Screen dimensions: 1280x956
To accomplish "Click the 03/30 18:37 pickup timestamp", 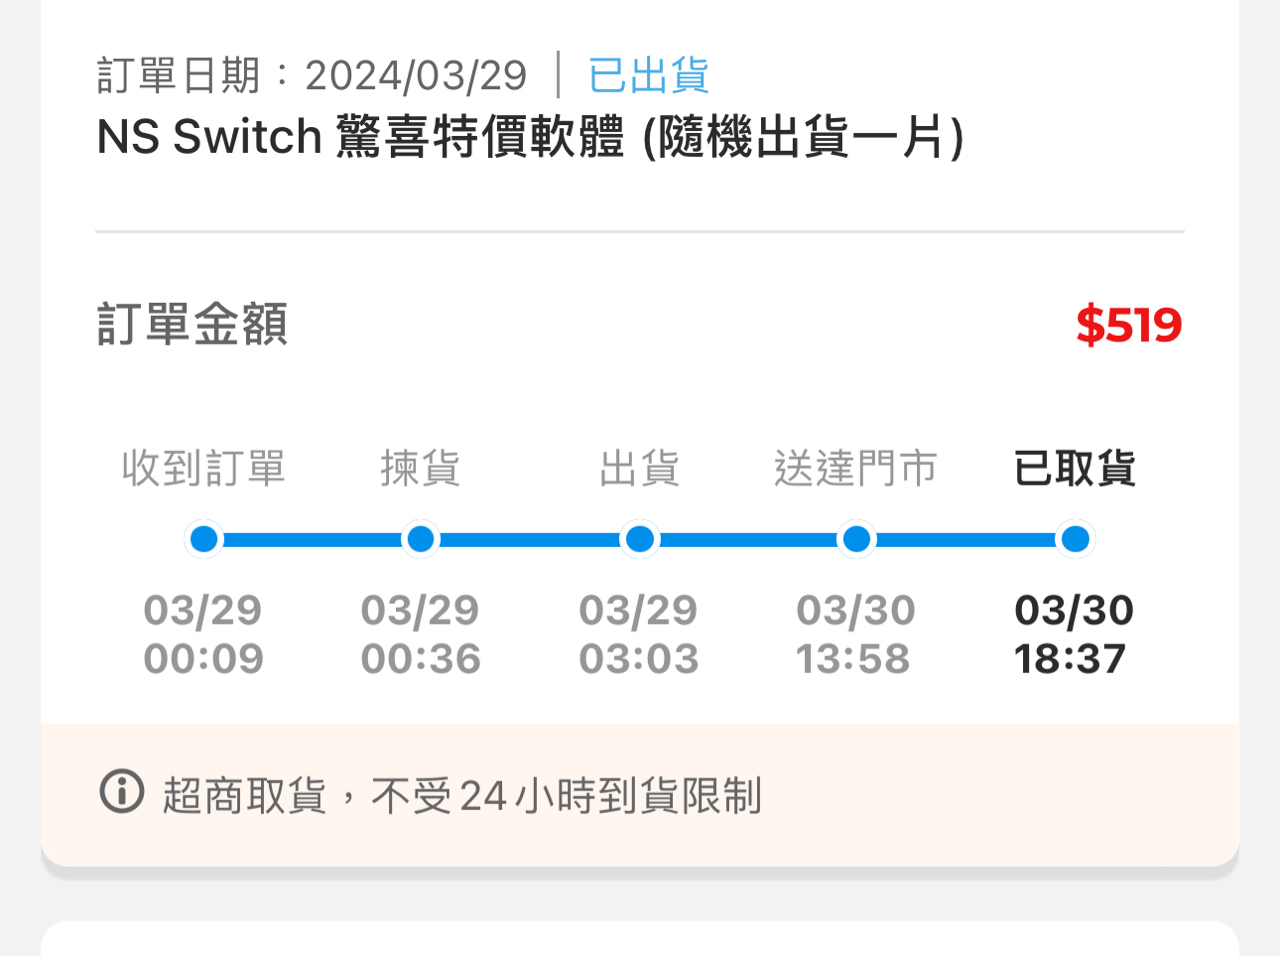I will pos(1073,634).
